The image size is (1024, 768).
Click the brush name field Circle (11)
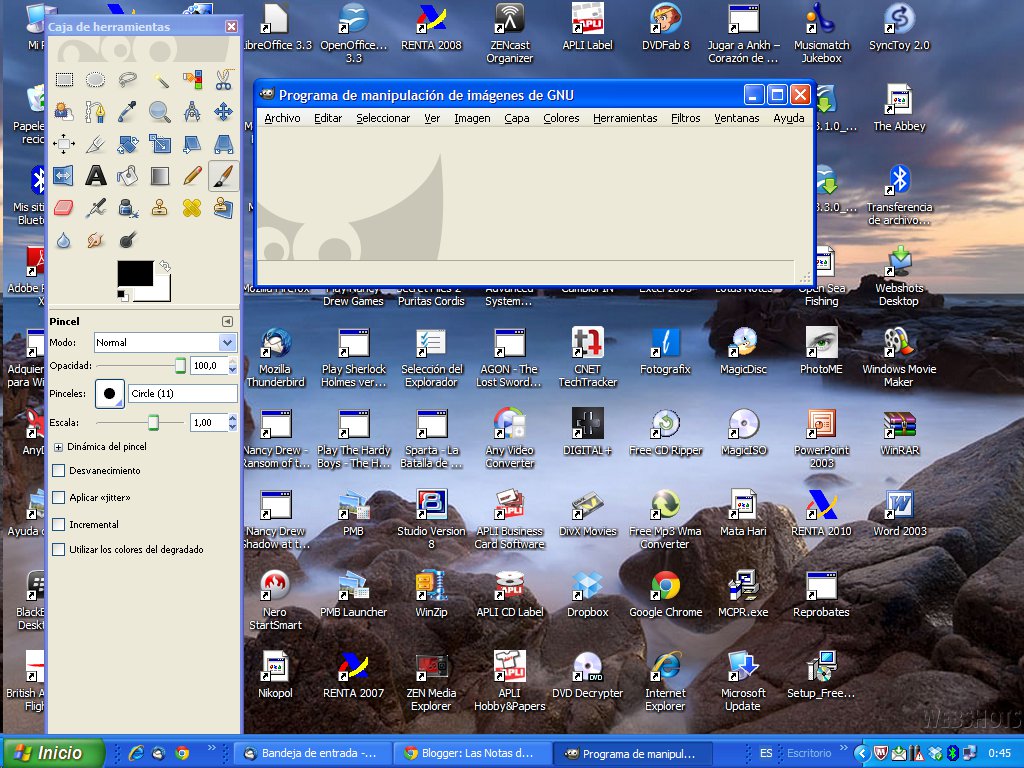pyautogui.click(x=183, y=394)
